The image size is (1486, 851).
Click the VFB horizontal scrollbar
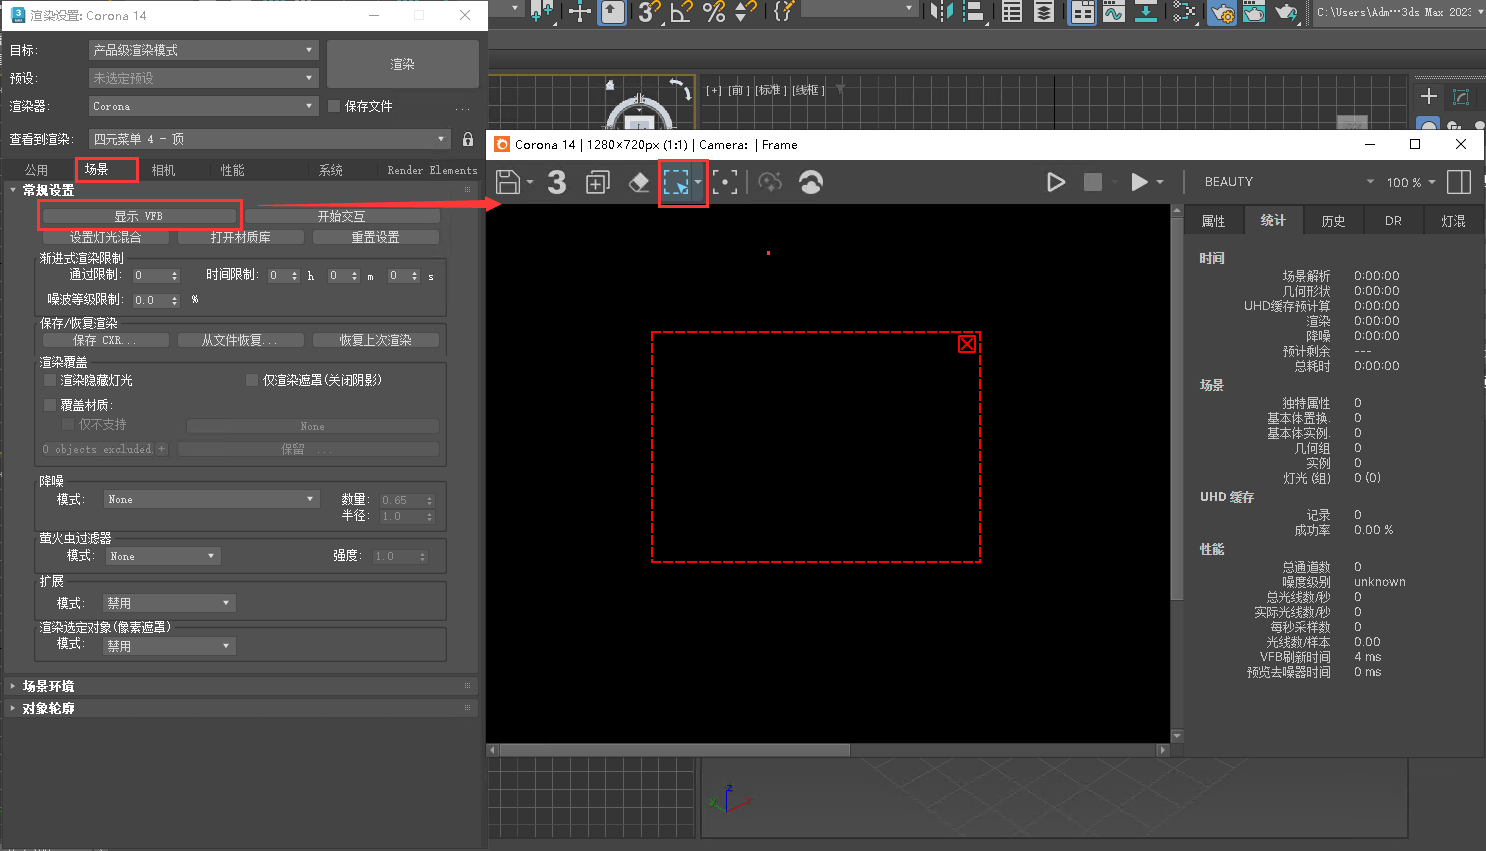675,750
